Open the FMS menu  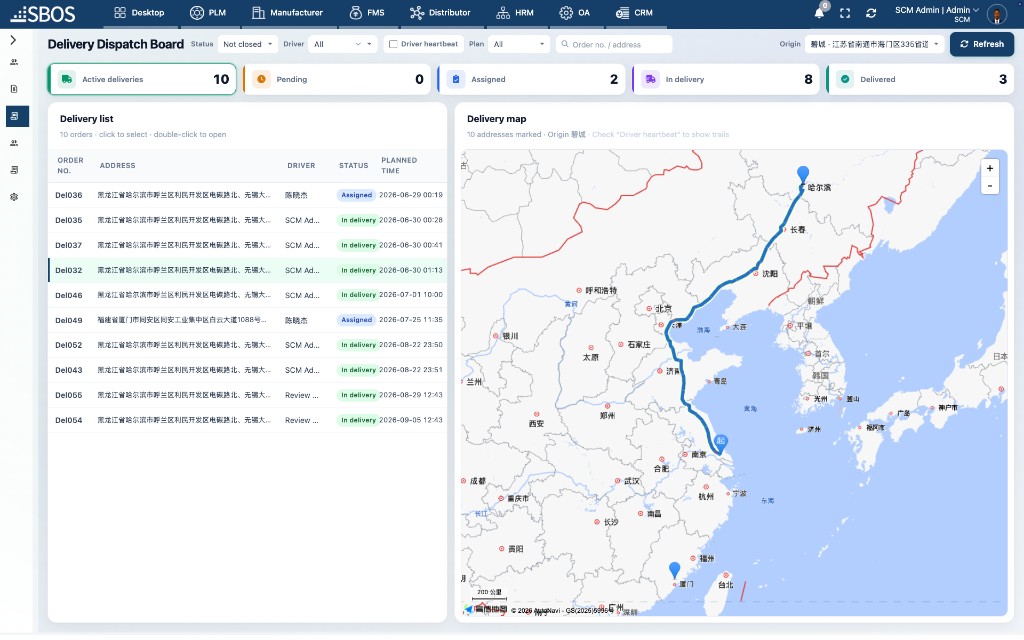(x=367, y=12)
